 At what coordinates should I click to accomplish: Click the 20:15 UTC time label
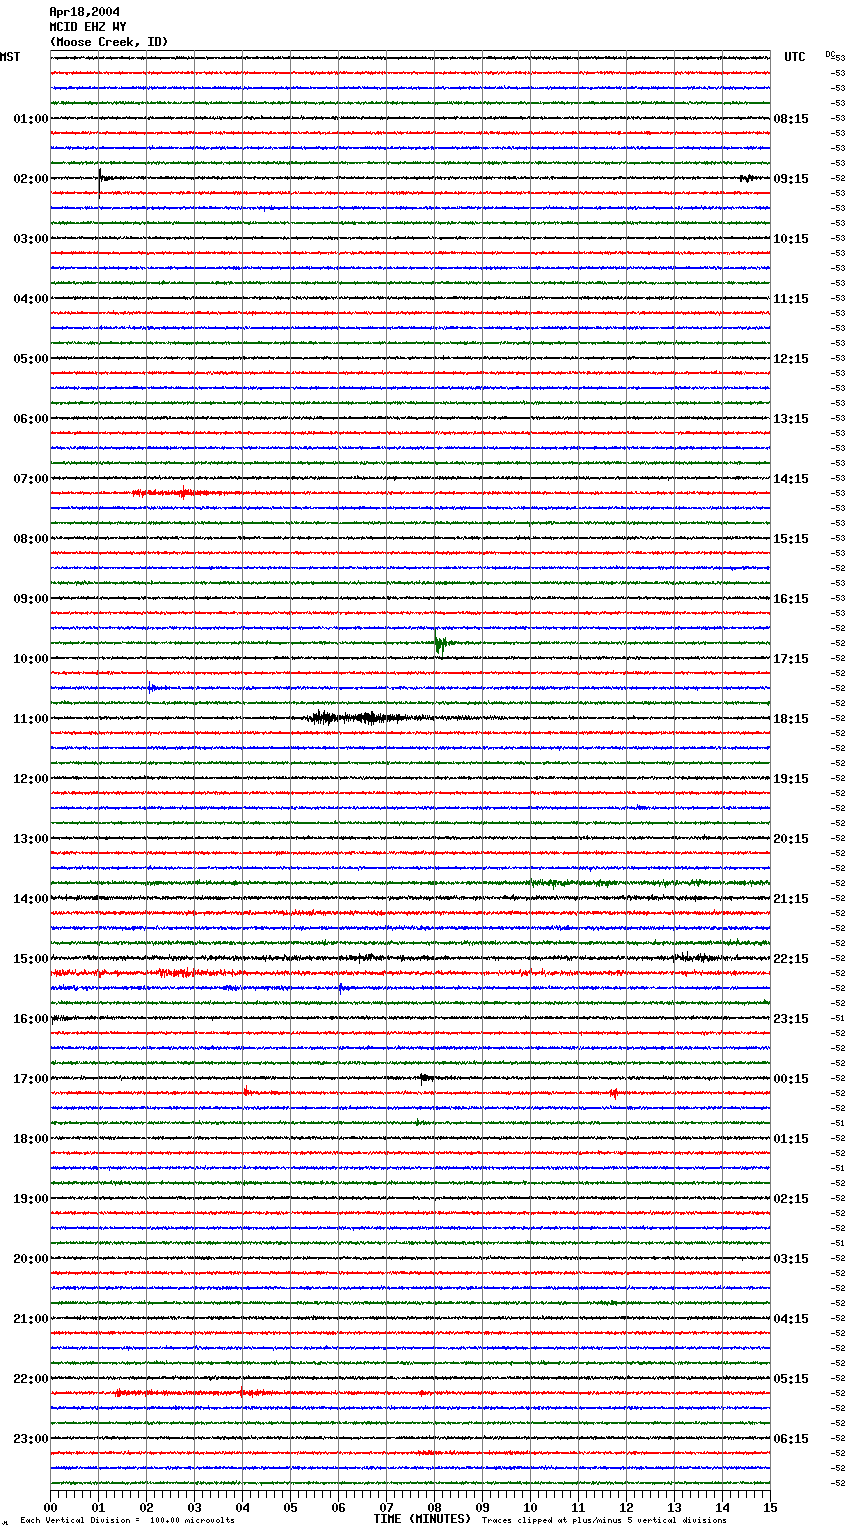click(791, 839)
